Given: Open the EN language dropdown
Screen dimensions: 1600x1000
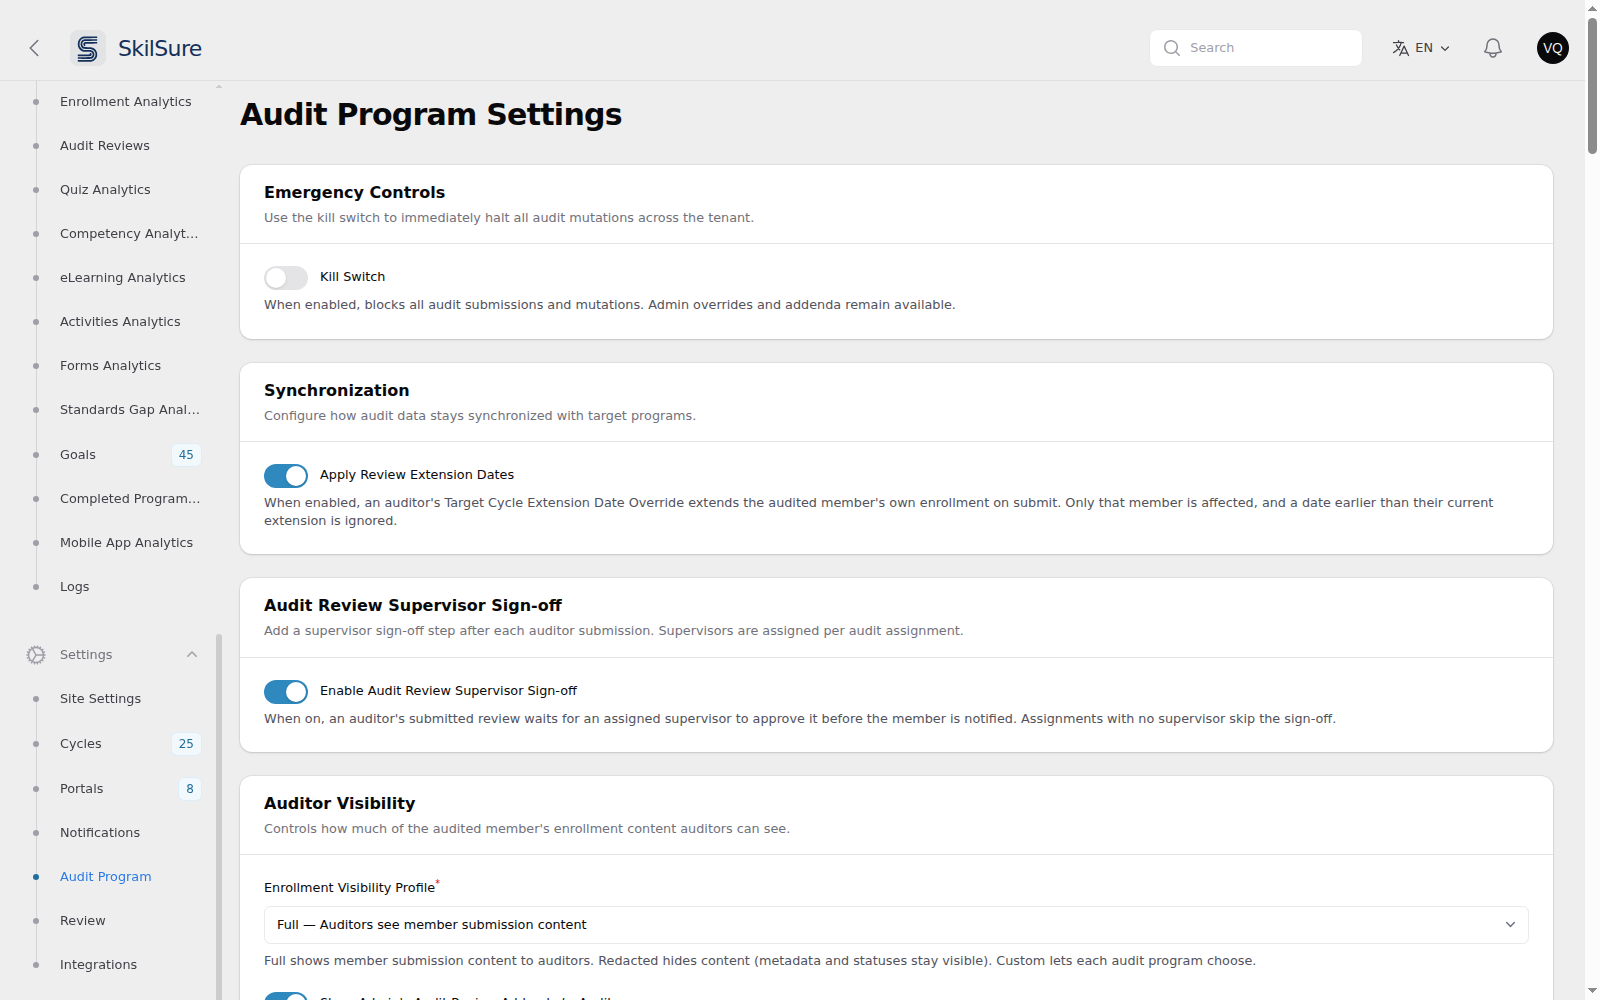Looking at the screenshot, I should [1421, 48].
